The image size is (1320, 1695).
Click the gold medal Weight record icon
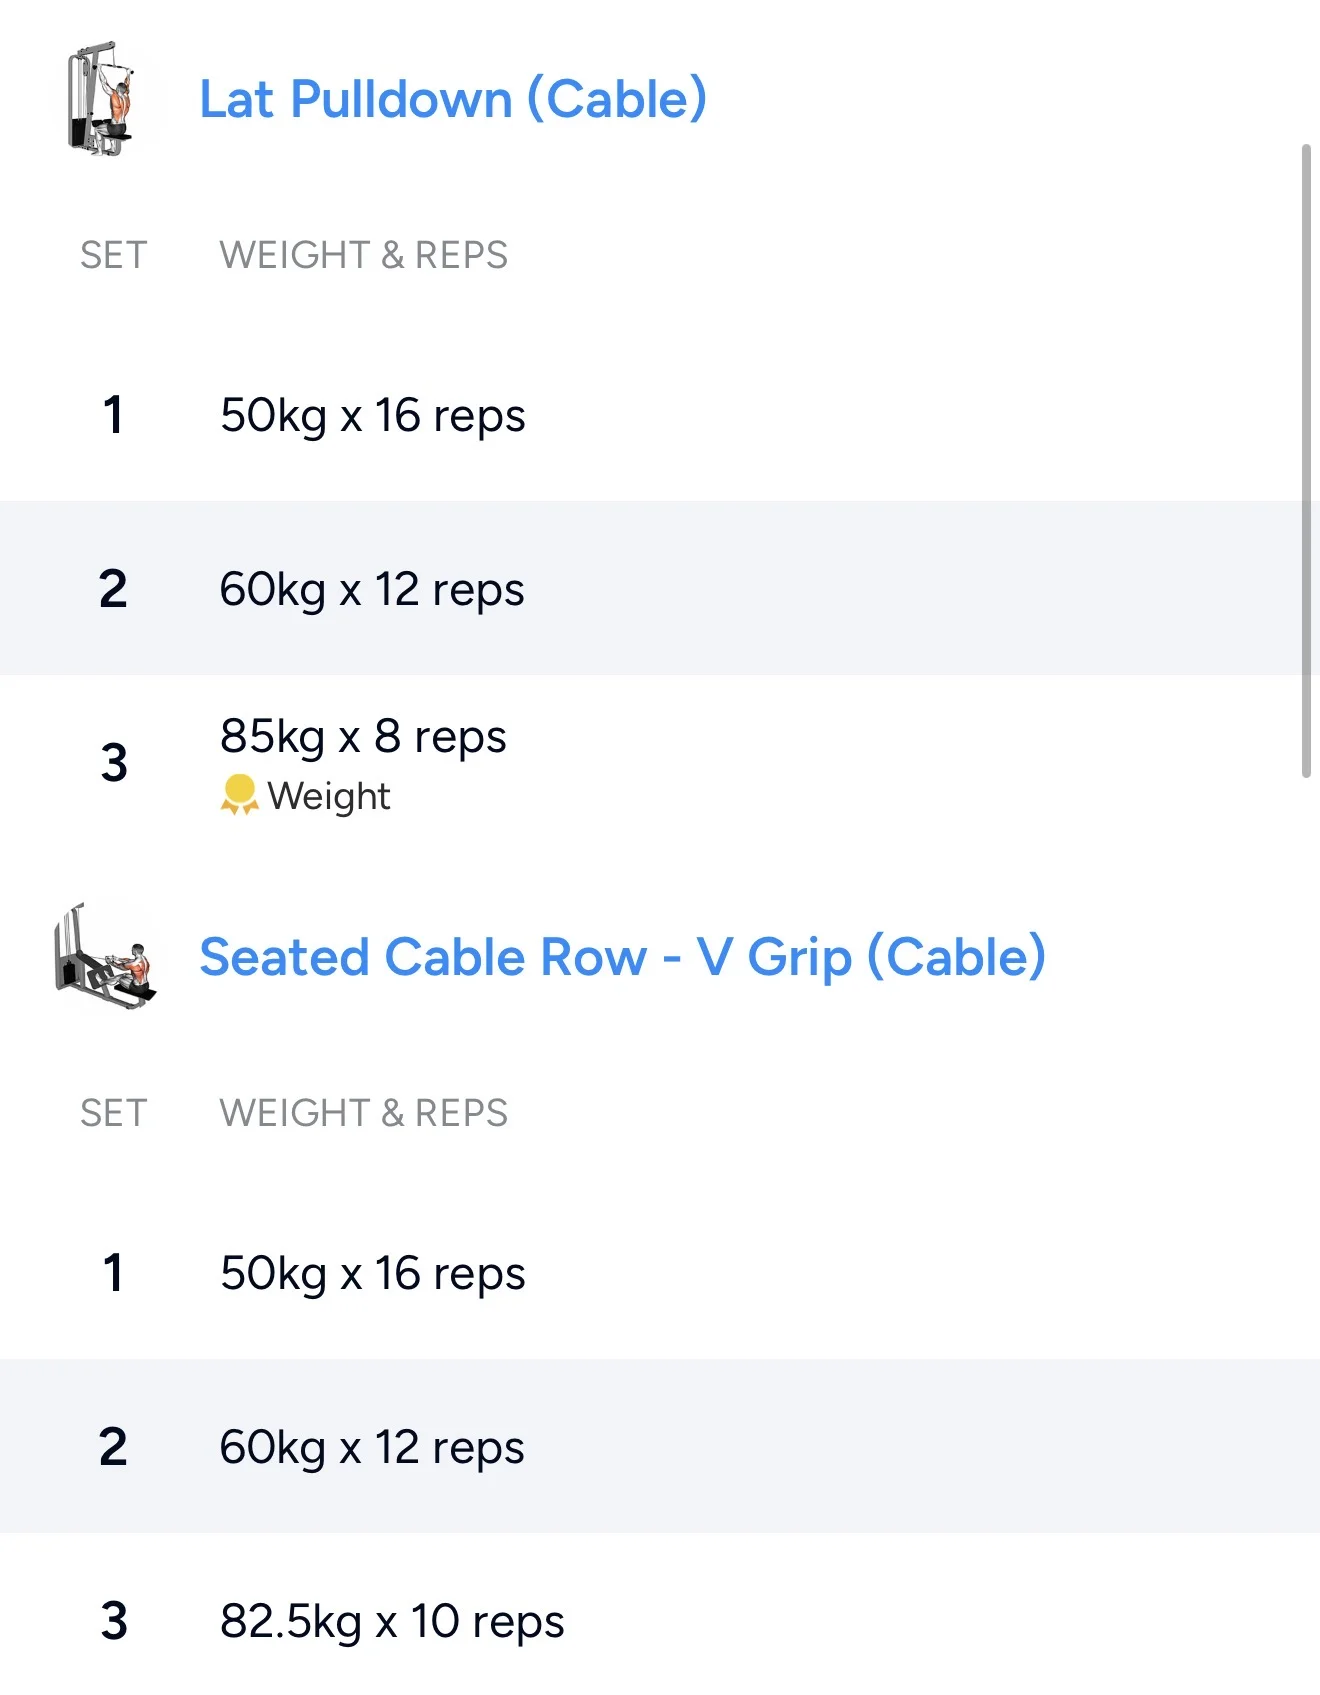pos(239,795)
